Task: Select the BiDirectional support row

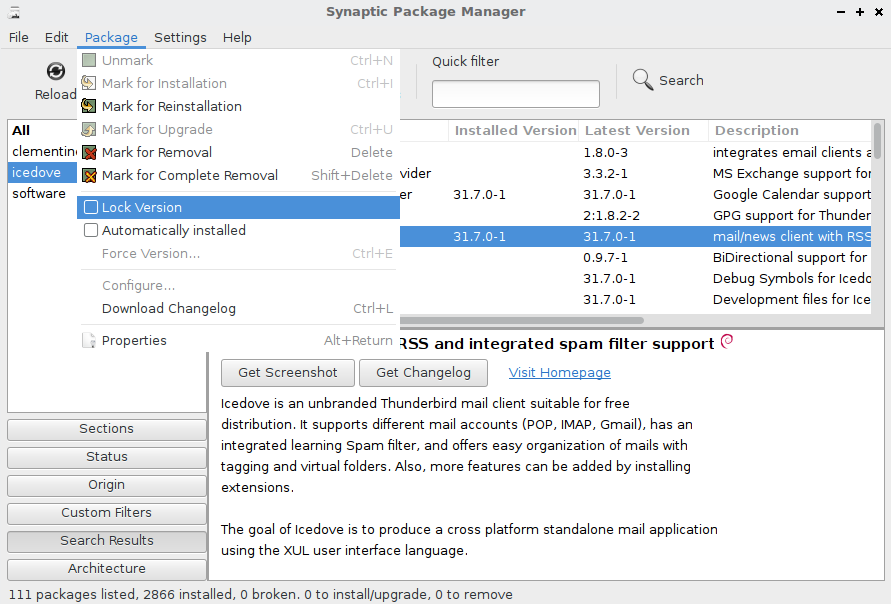Action: click(635, 258)
